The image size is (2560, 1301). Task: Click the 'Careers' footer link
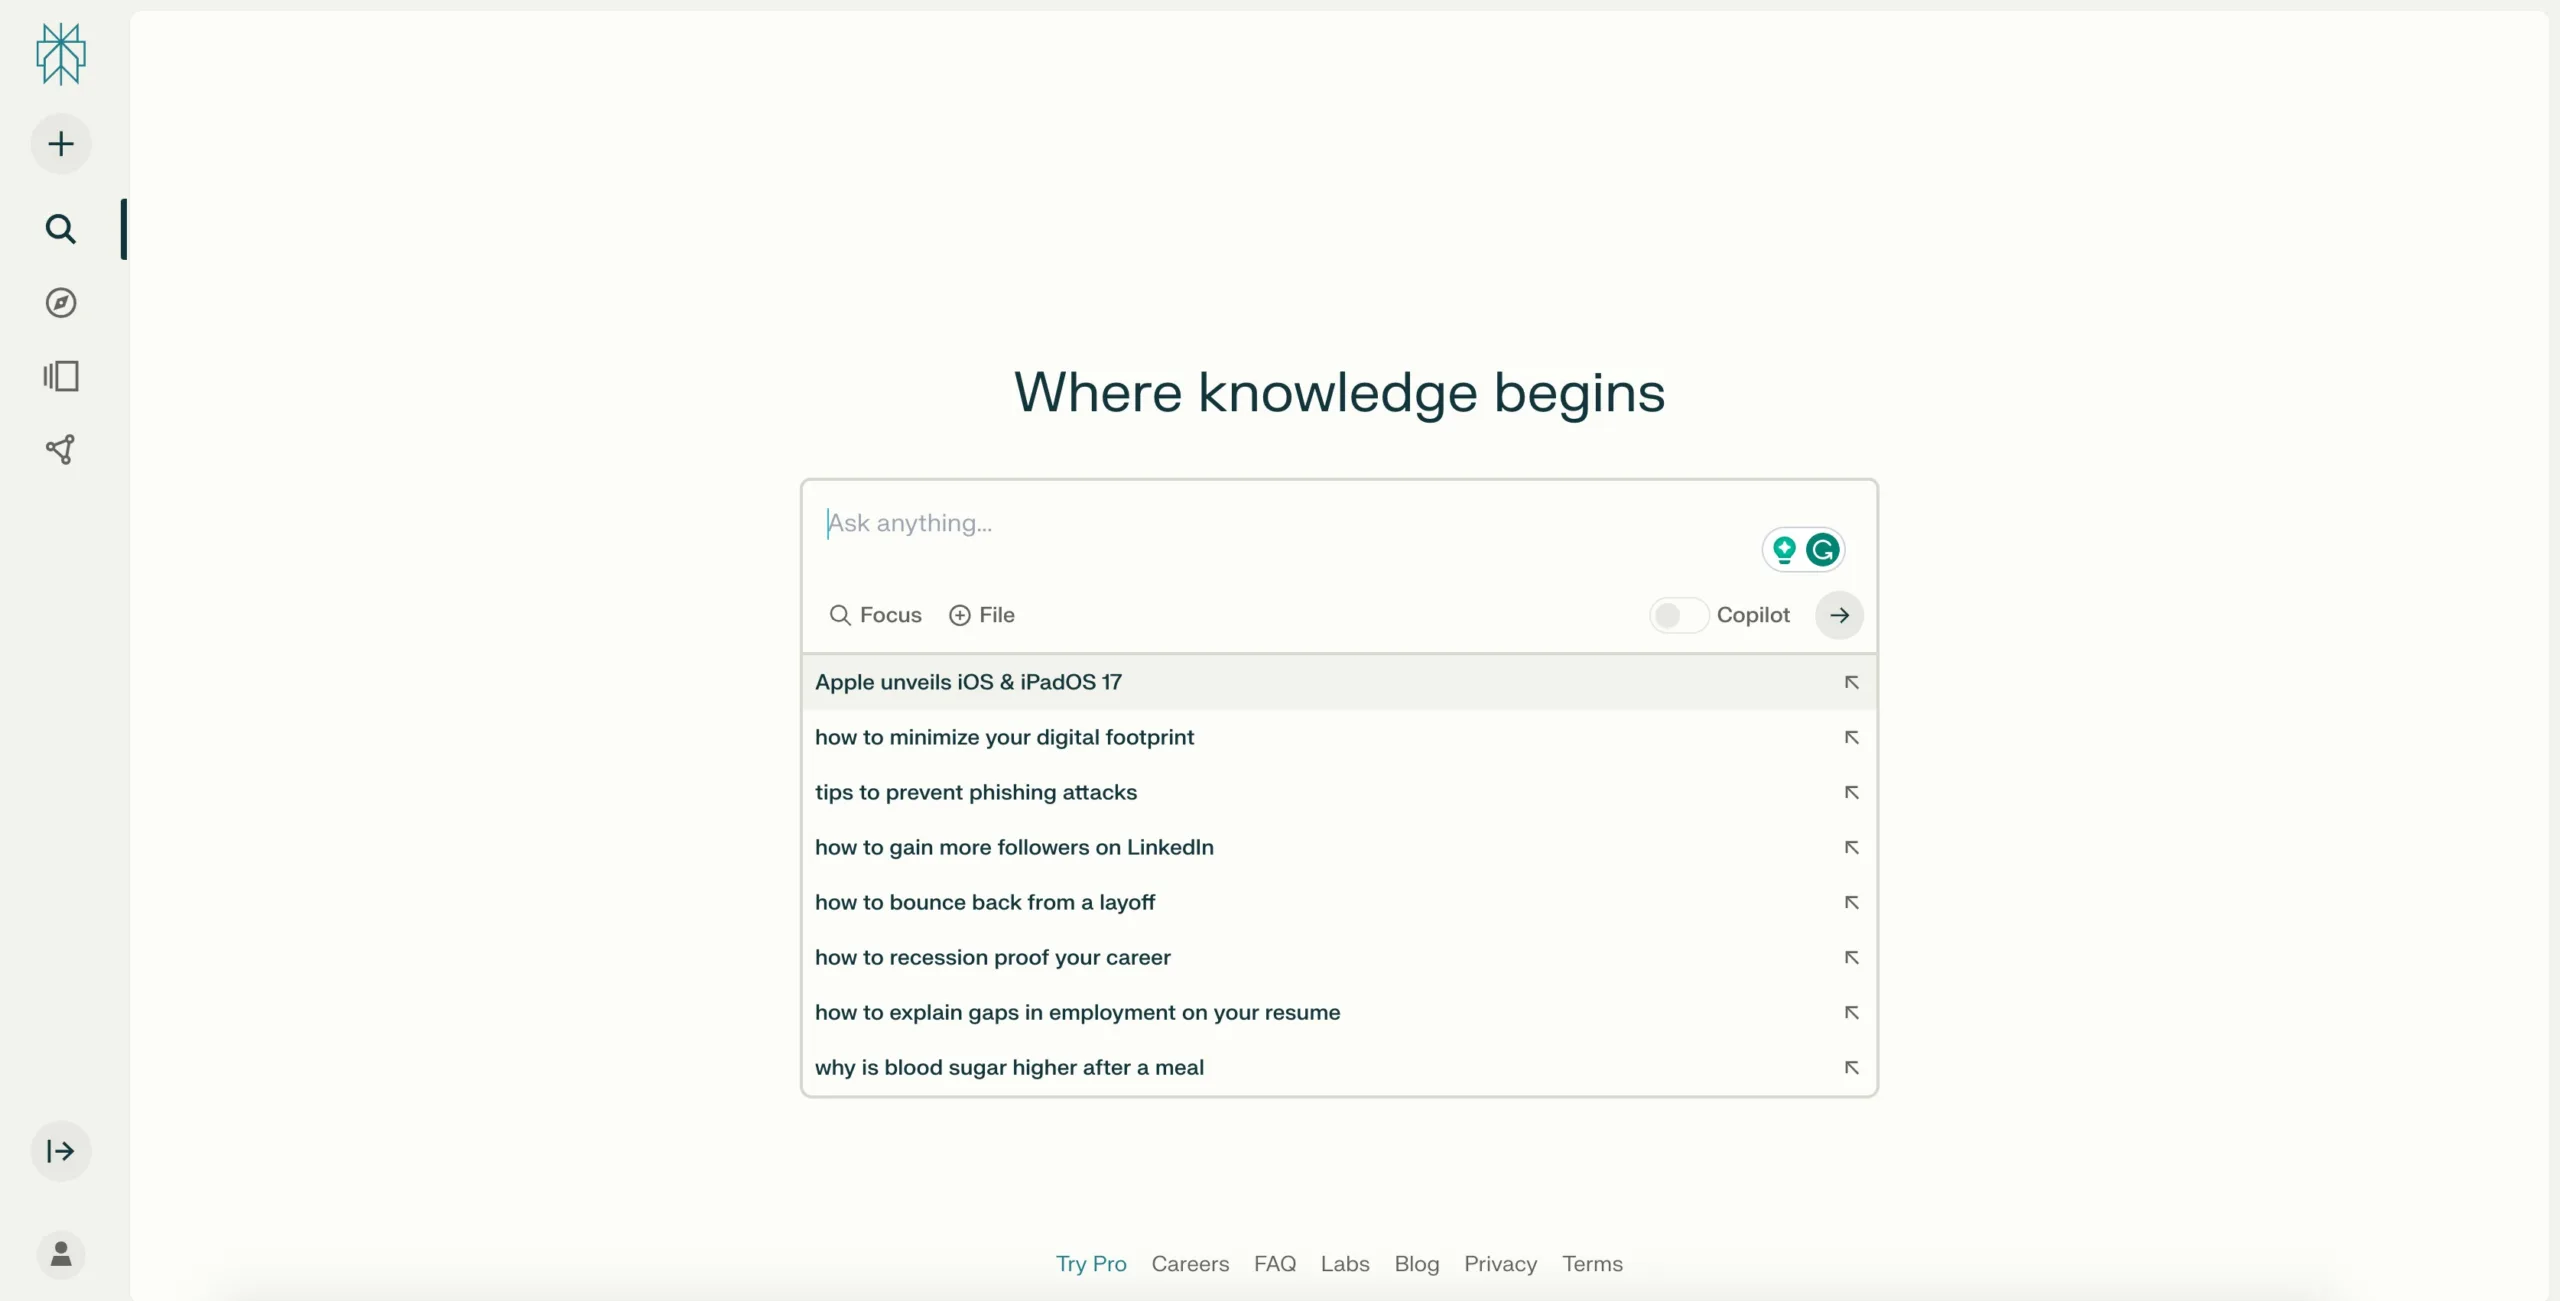tap(1190, 1263)
